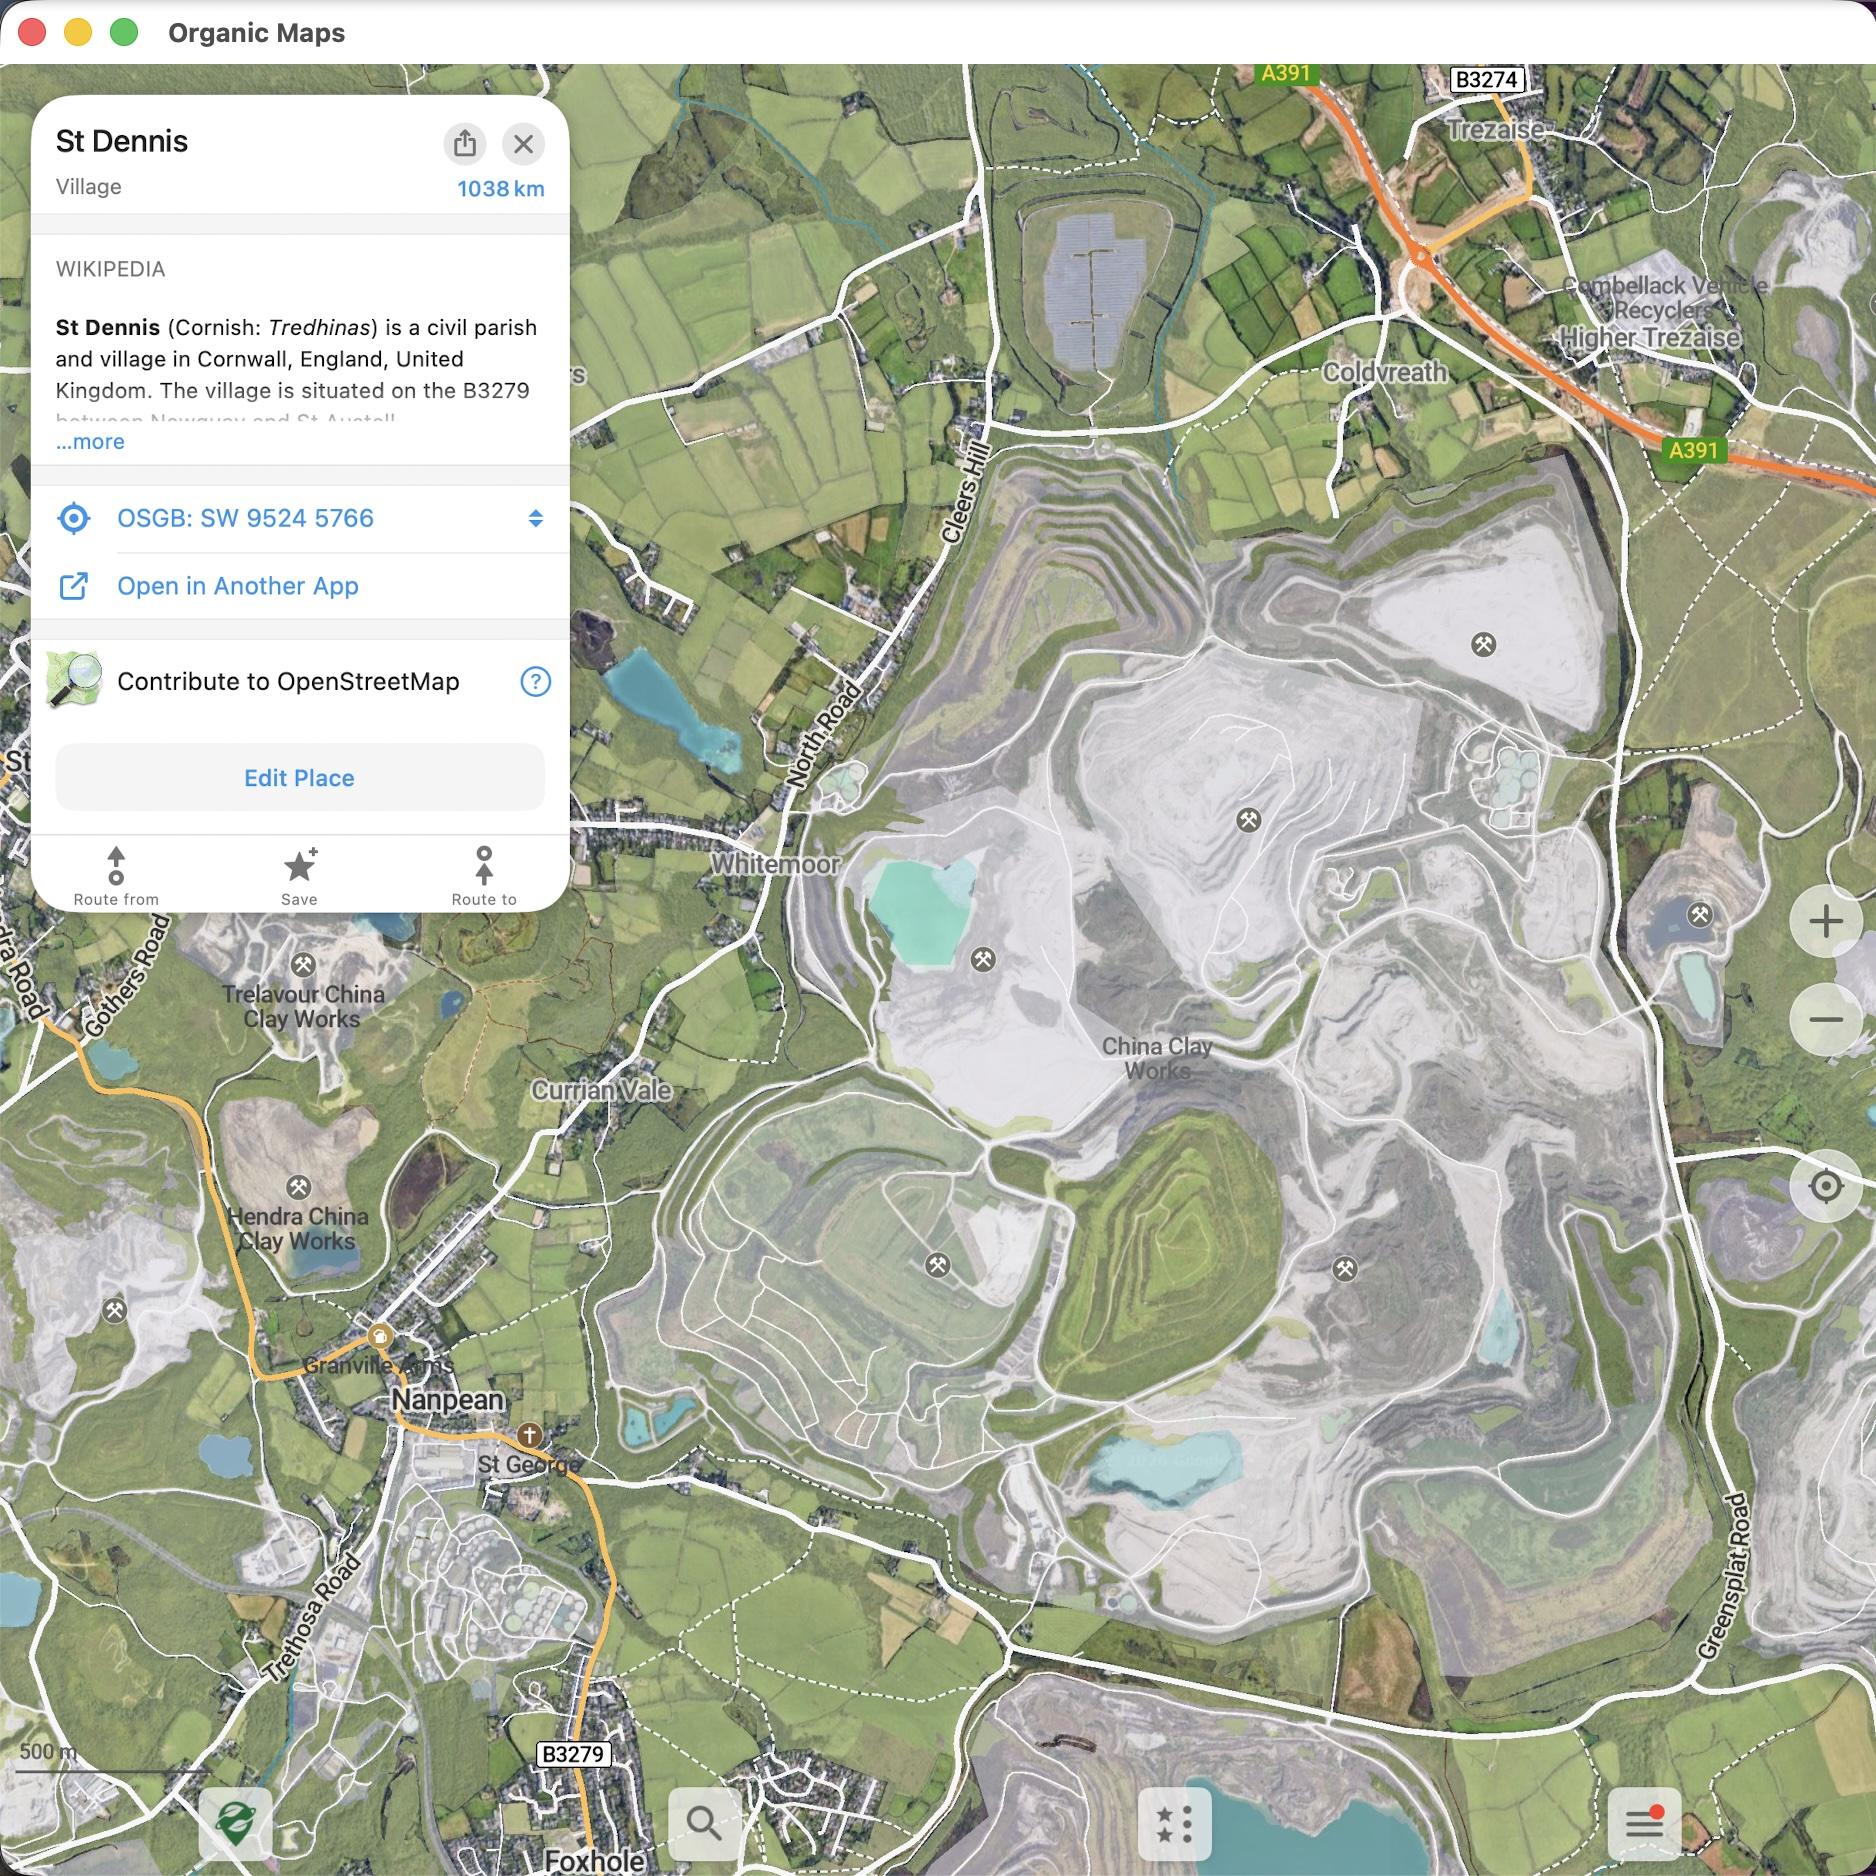Click the Foxhole village label
Screen dimensions: 1876x1876
tap(595, 1860)
